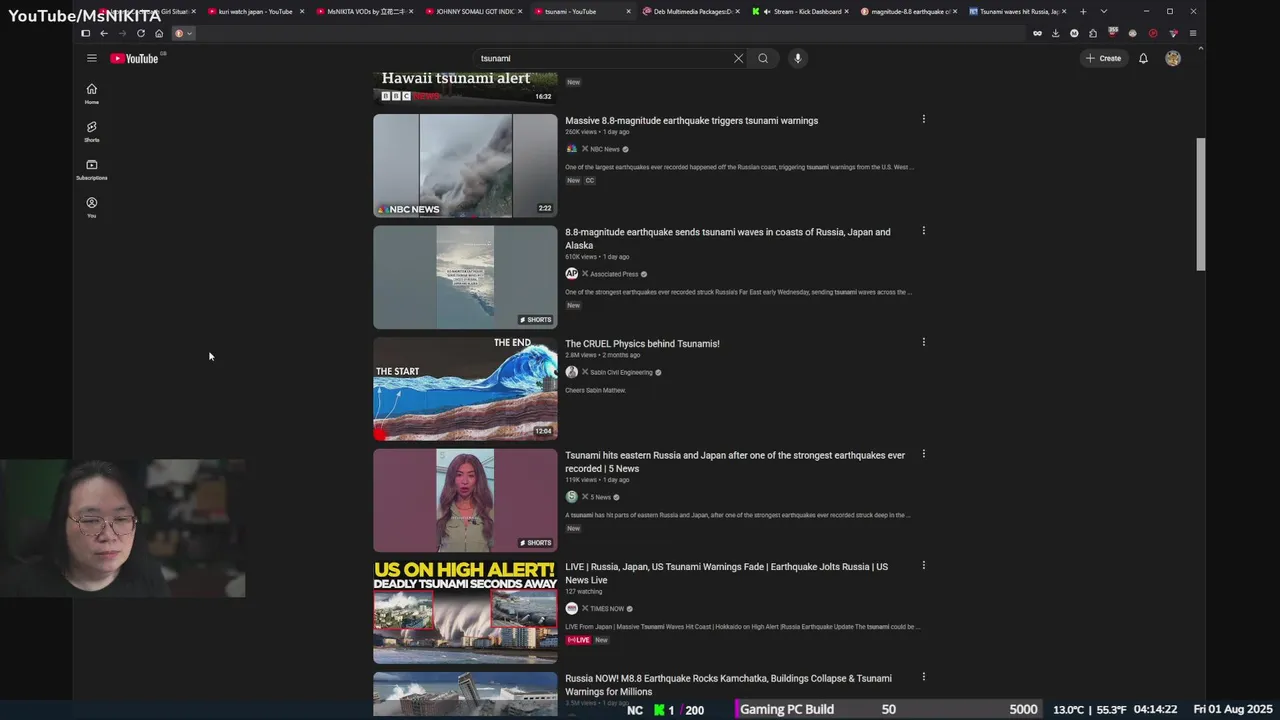This screenshot has height=720, width=1280.
Task: Open options for Times Now live video
Action: point(923,565)
